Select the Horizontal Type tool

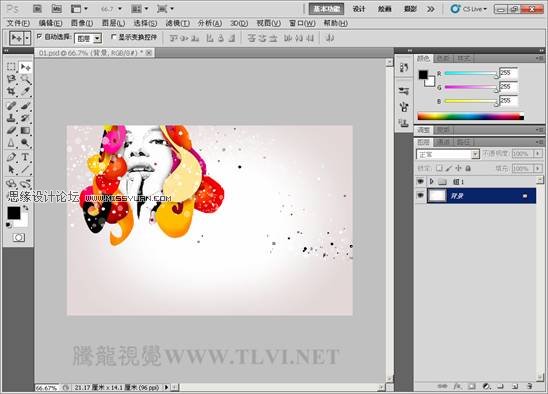click(x=25, y=157)
